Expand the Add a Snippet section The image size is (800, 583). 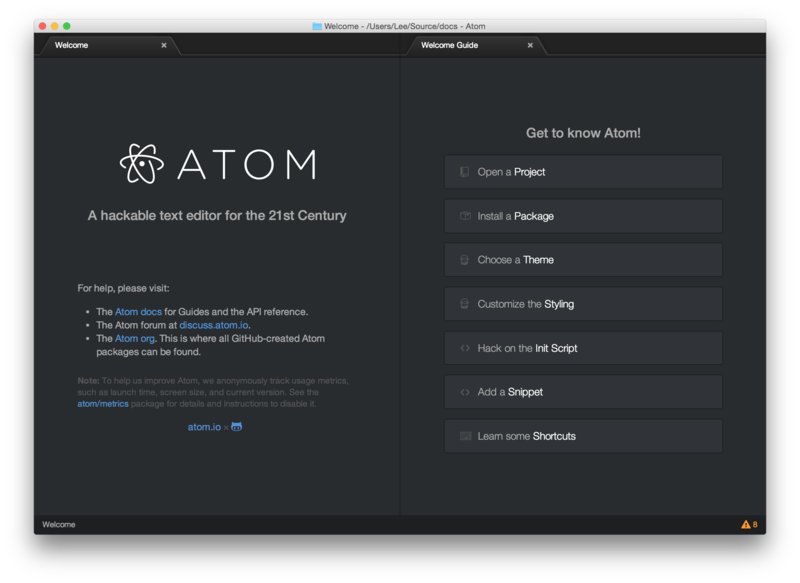583,392
